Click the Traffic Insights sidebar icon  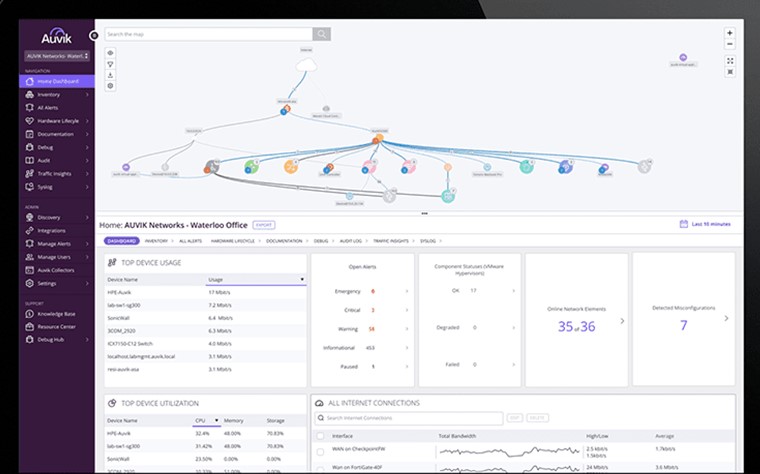(30, 174)
